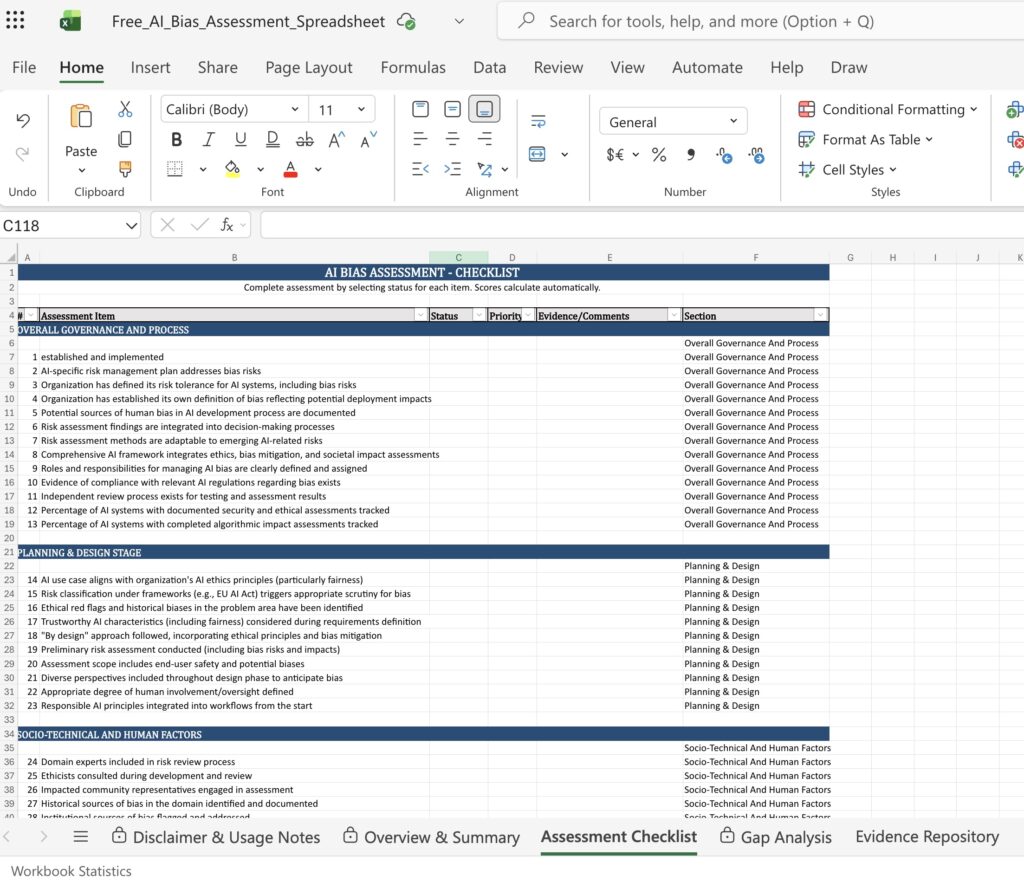Choose the red Font Color swatch

[289, 167]
